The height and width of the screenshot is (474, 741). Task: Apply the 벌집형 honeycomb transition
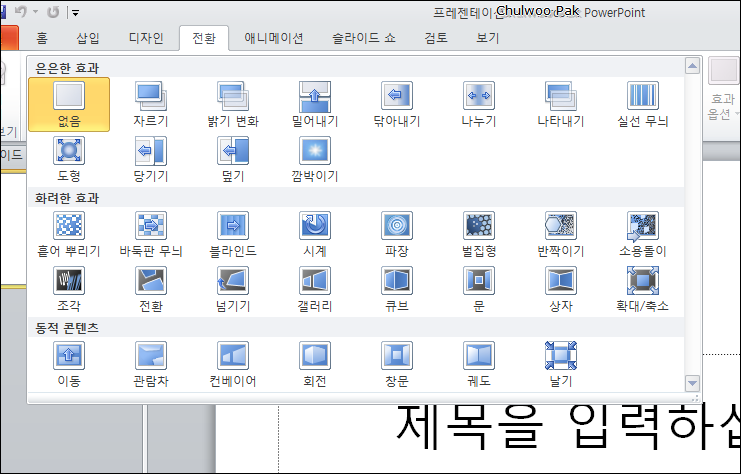tap(479, 233)
